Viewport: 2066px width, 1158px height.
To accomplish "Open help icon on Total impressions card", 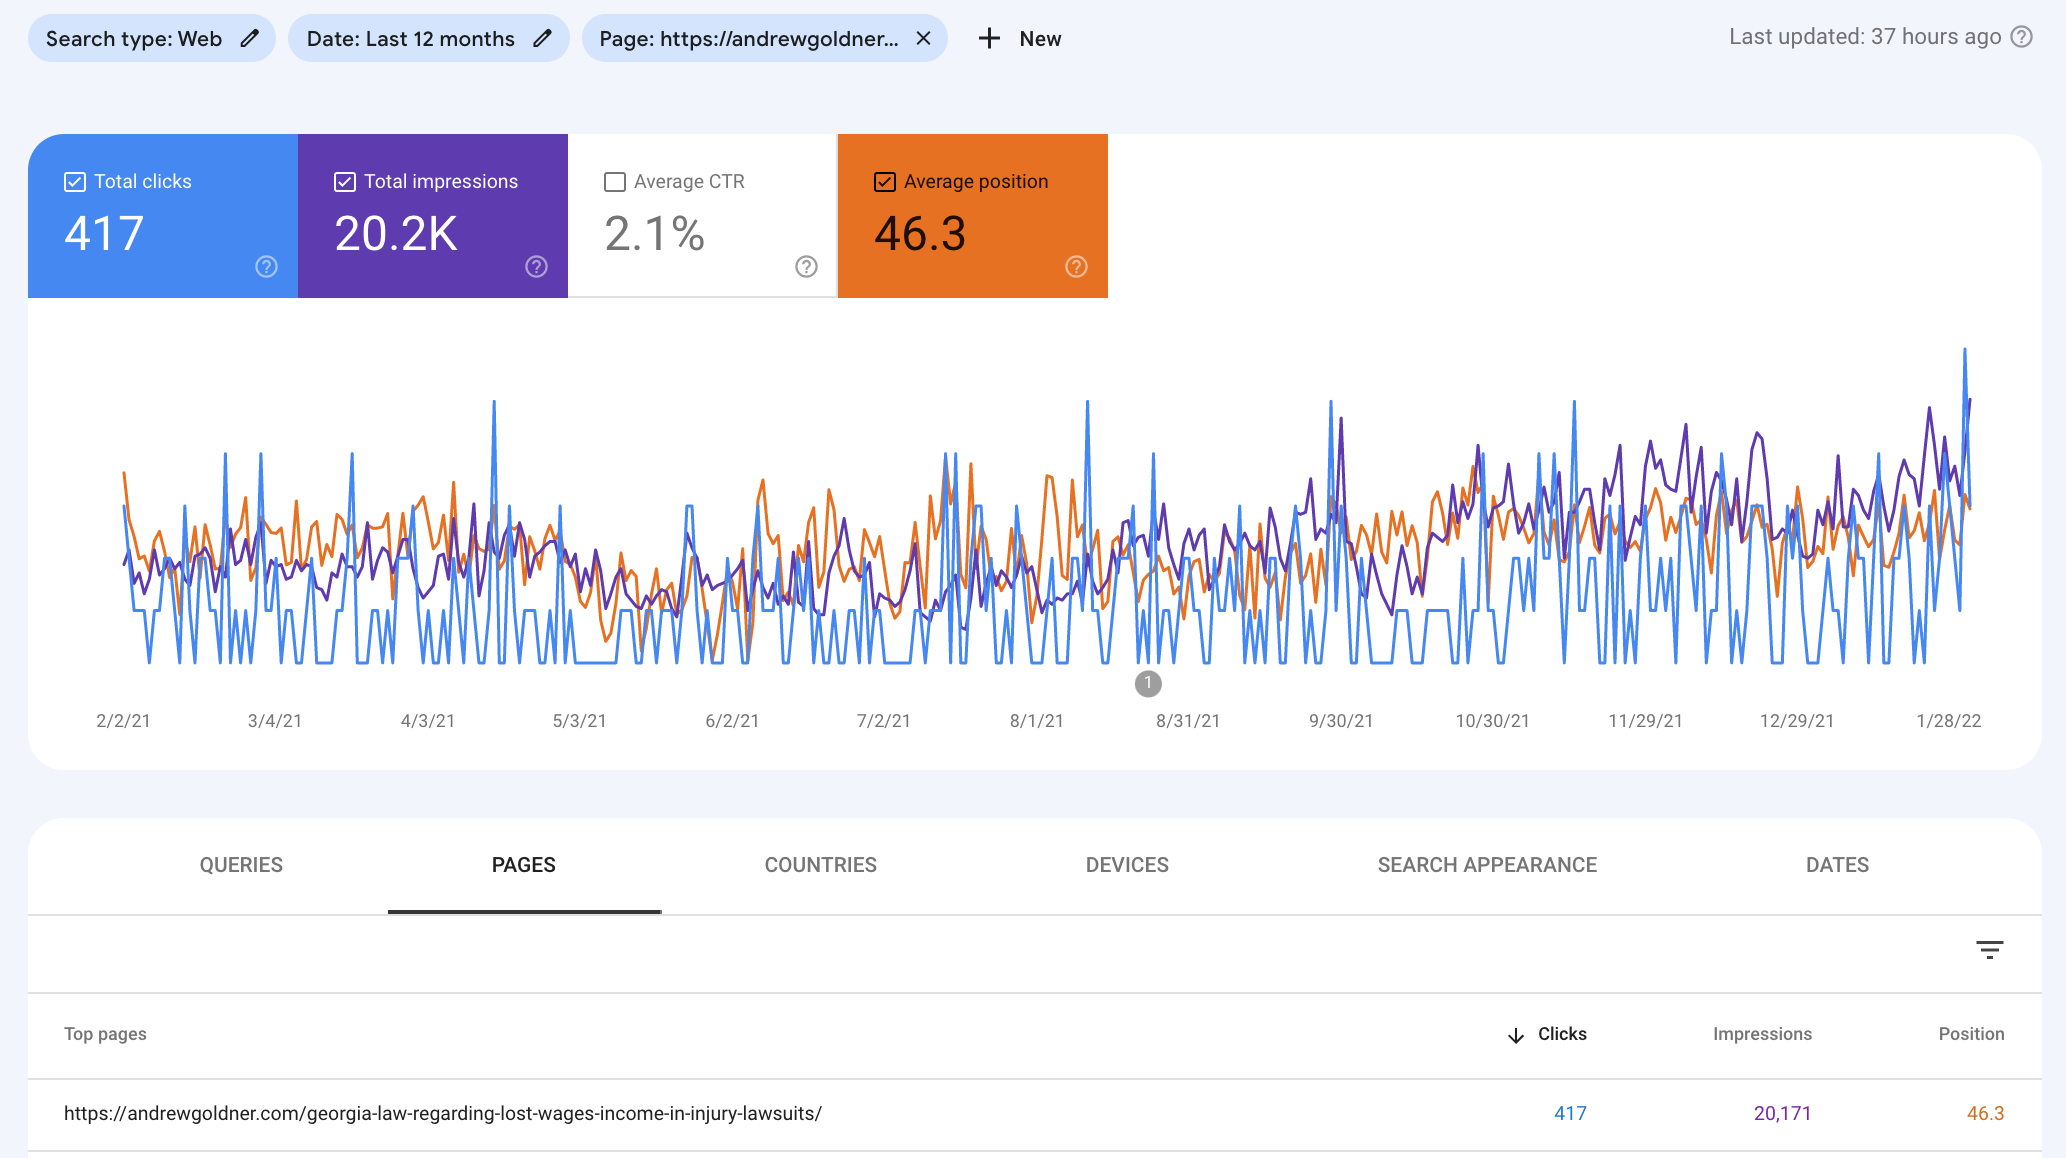I will 536,266.
